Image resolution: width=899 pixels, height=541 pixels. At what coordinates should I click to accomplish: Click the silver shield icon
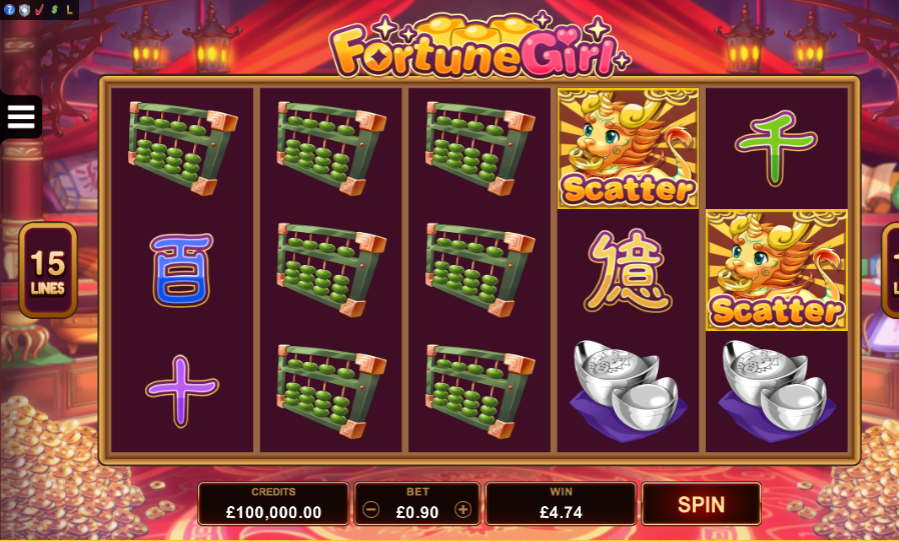coord(25,10)
